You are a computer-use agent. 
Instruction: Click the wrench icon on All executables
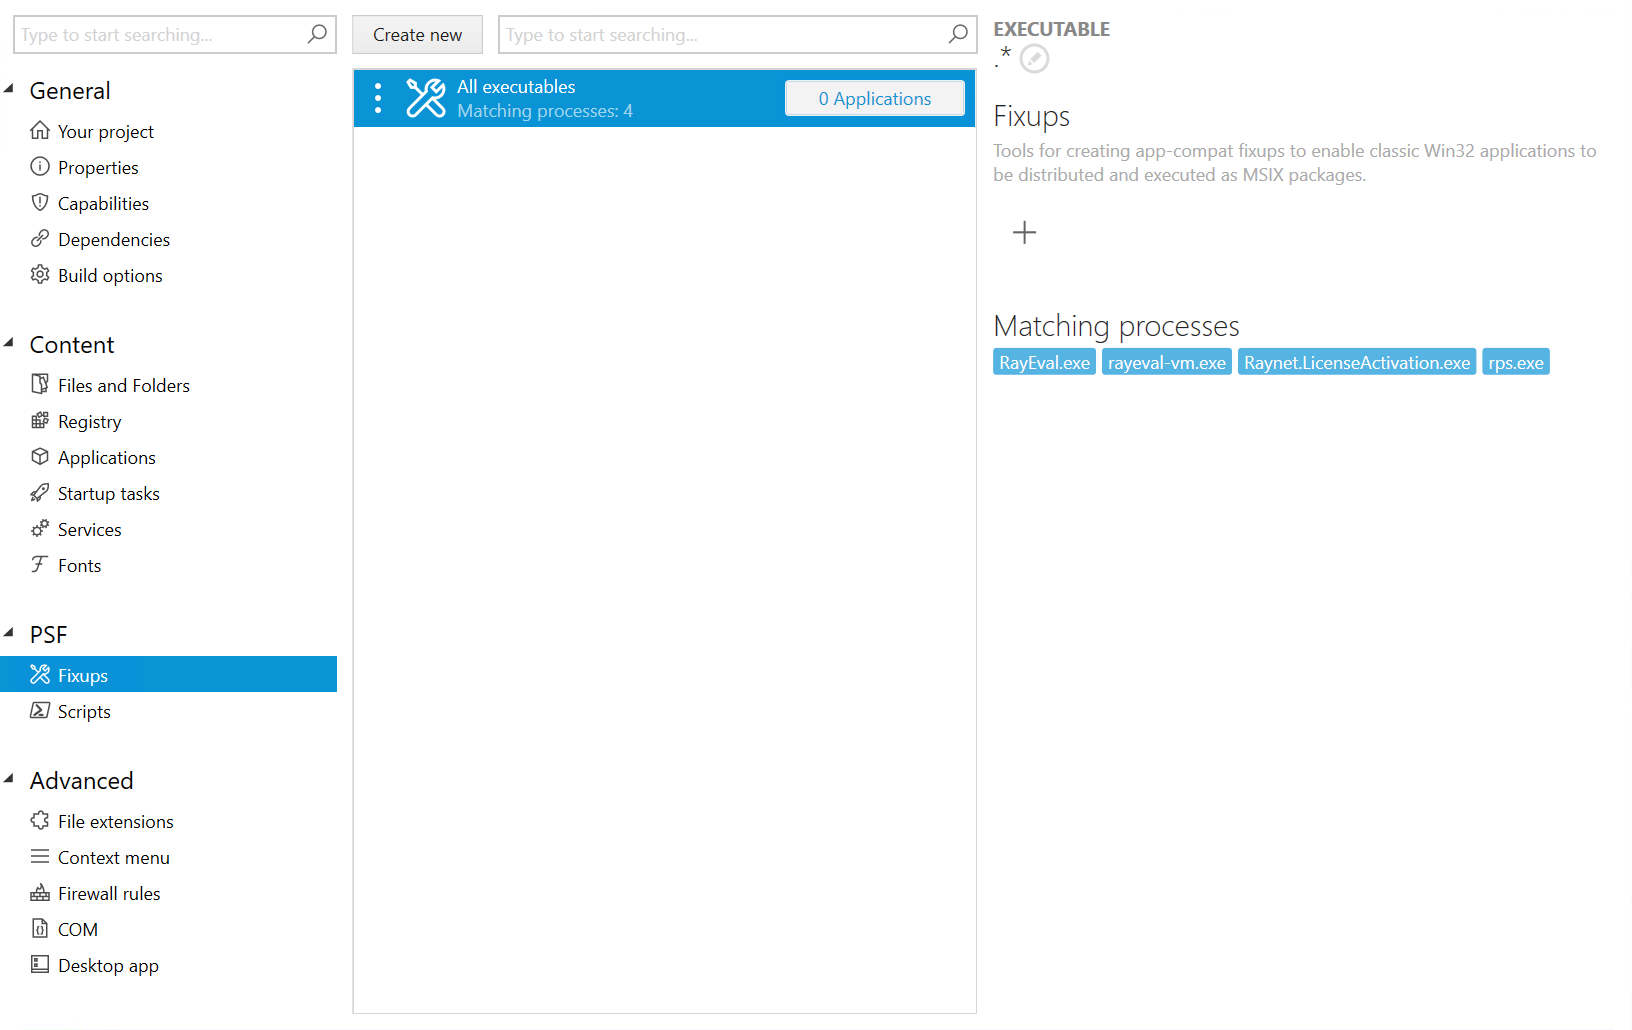coord(426,98)
